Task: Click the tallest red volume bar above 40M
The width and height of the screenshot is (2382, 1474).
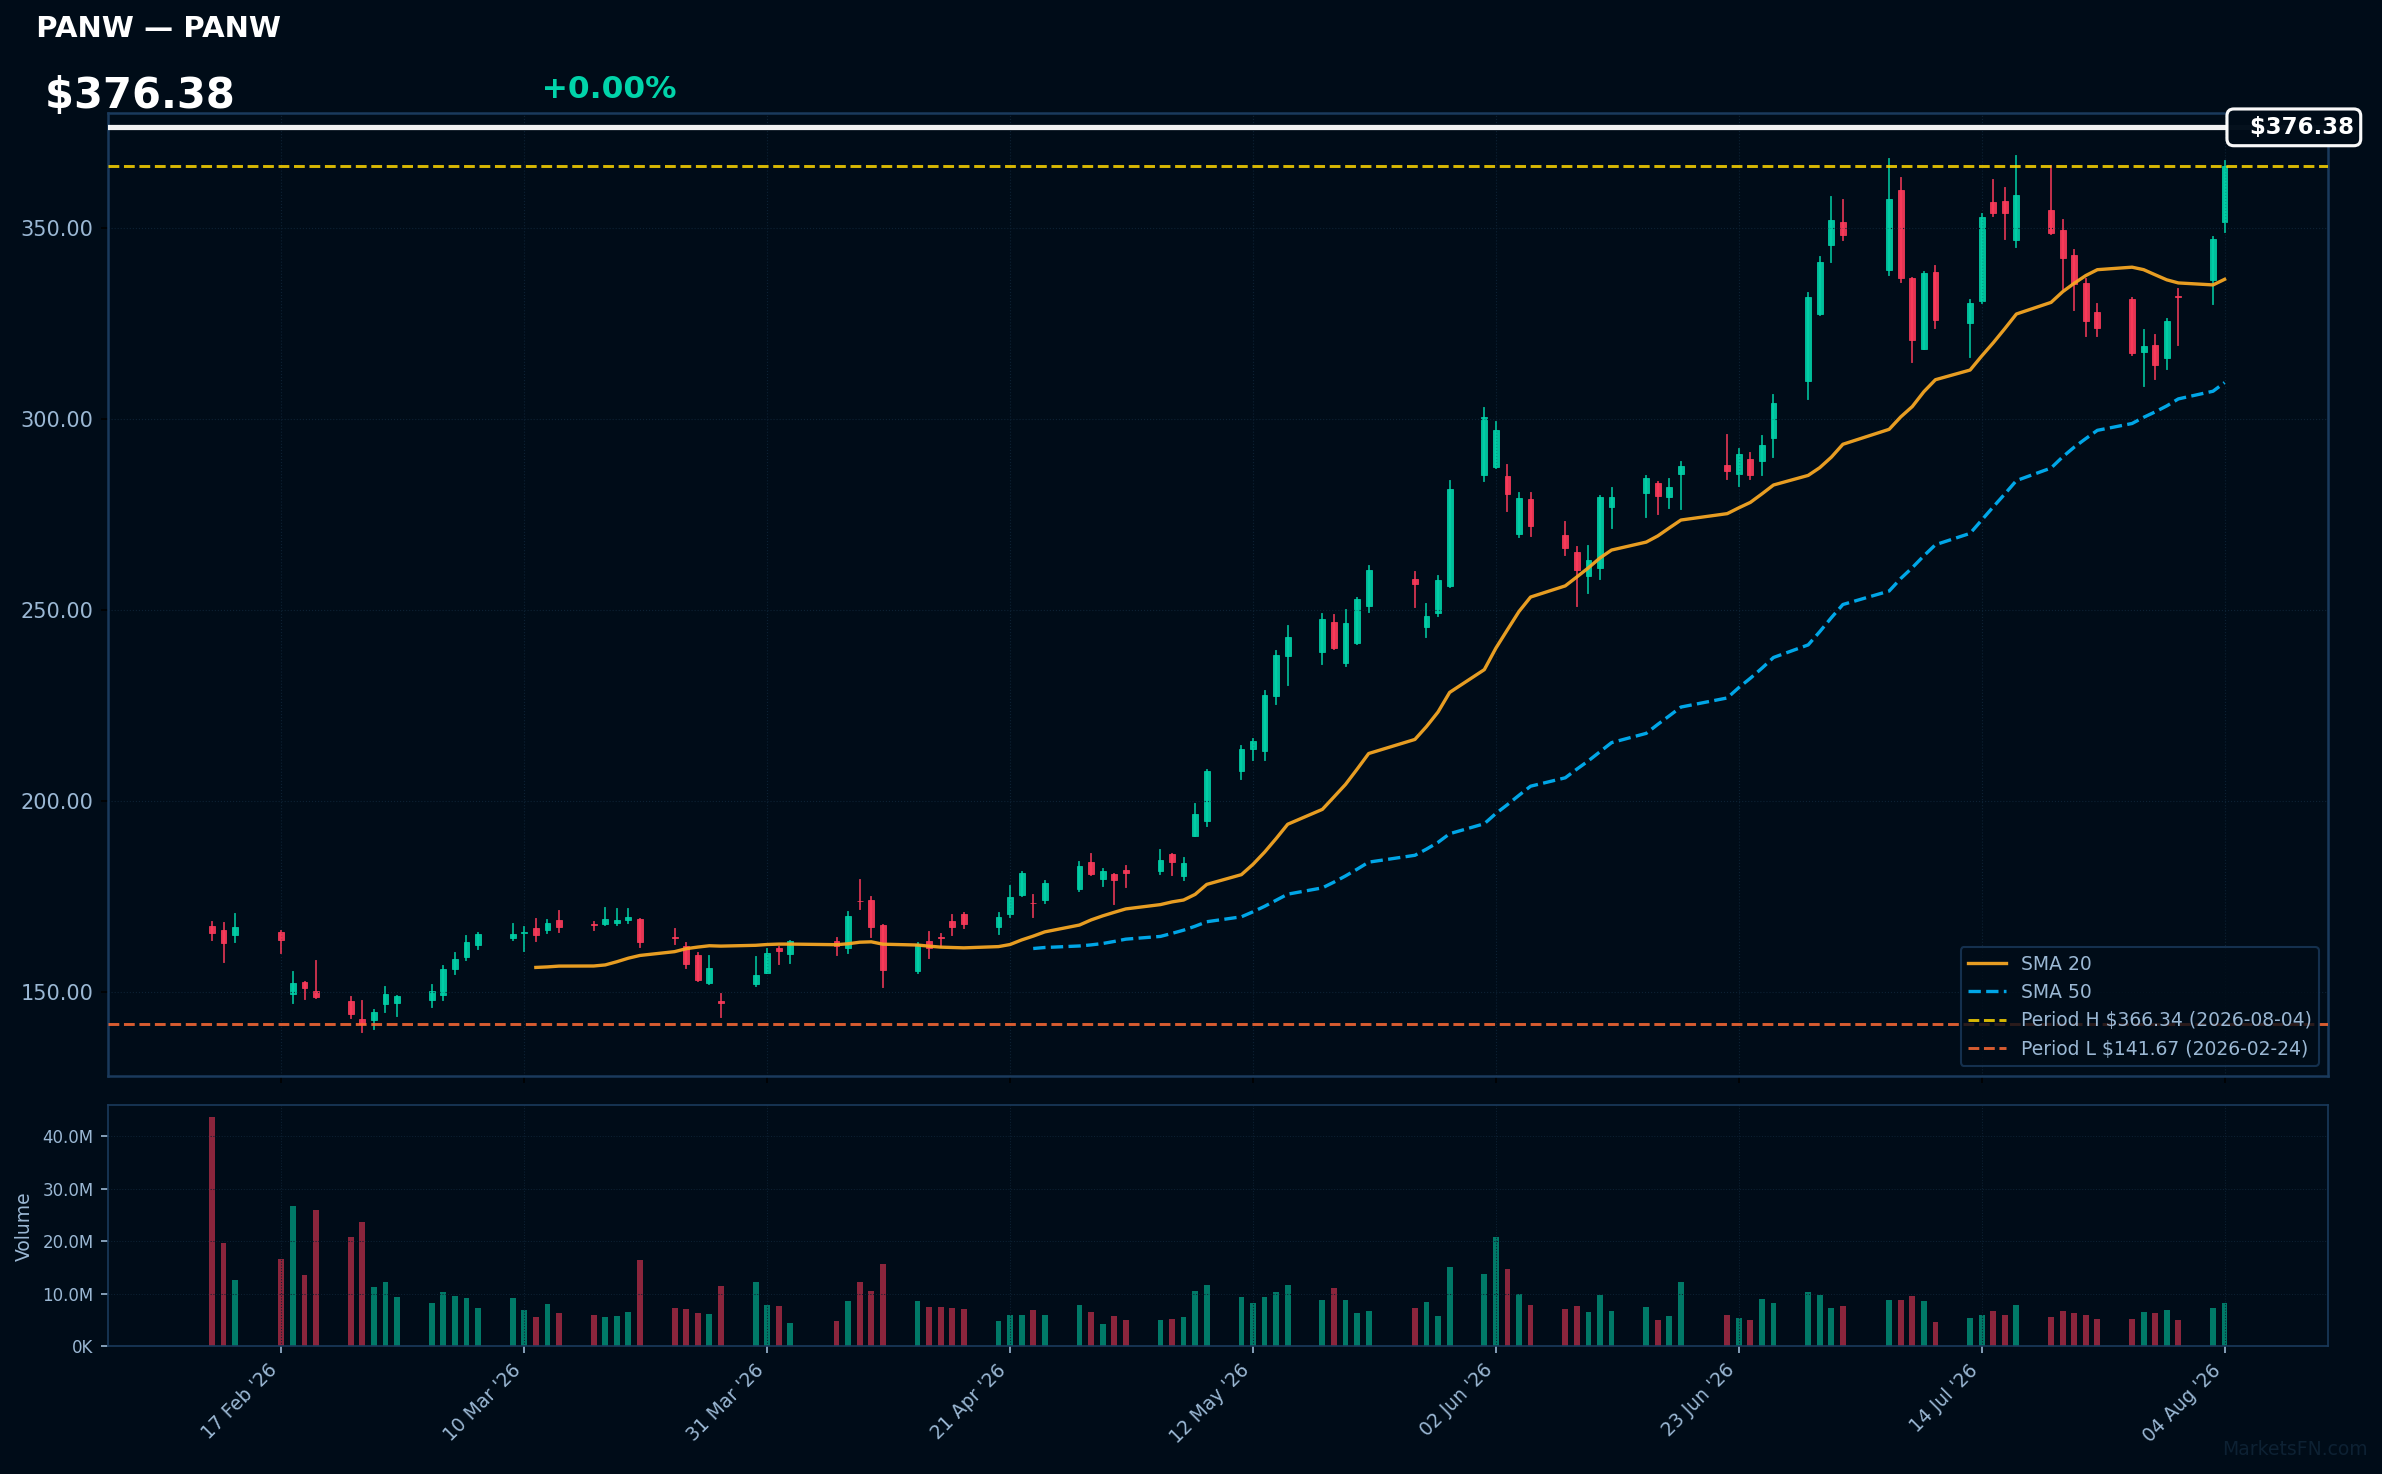Action: (x=212, y=1231)
